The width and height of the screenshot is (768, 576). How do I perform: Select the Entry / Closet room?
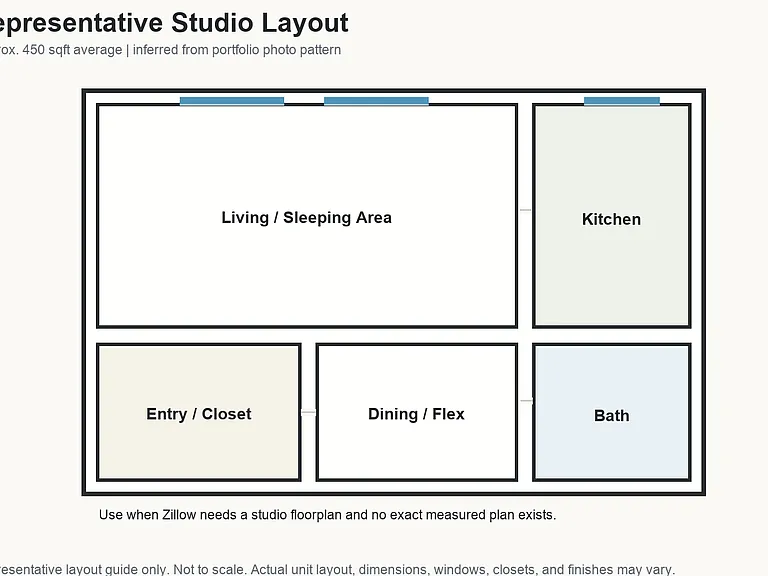coord(199,412)
